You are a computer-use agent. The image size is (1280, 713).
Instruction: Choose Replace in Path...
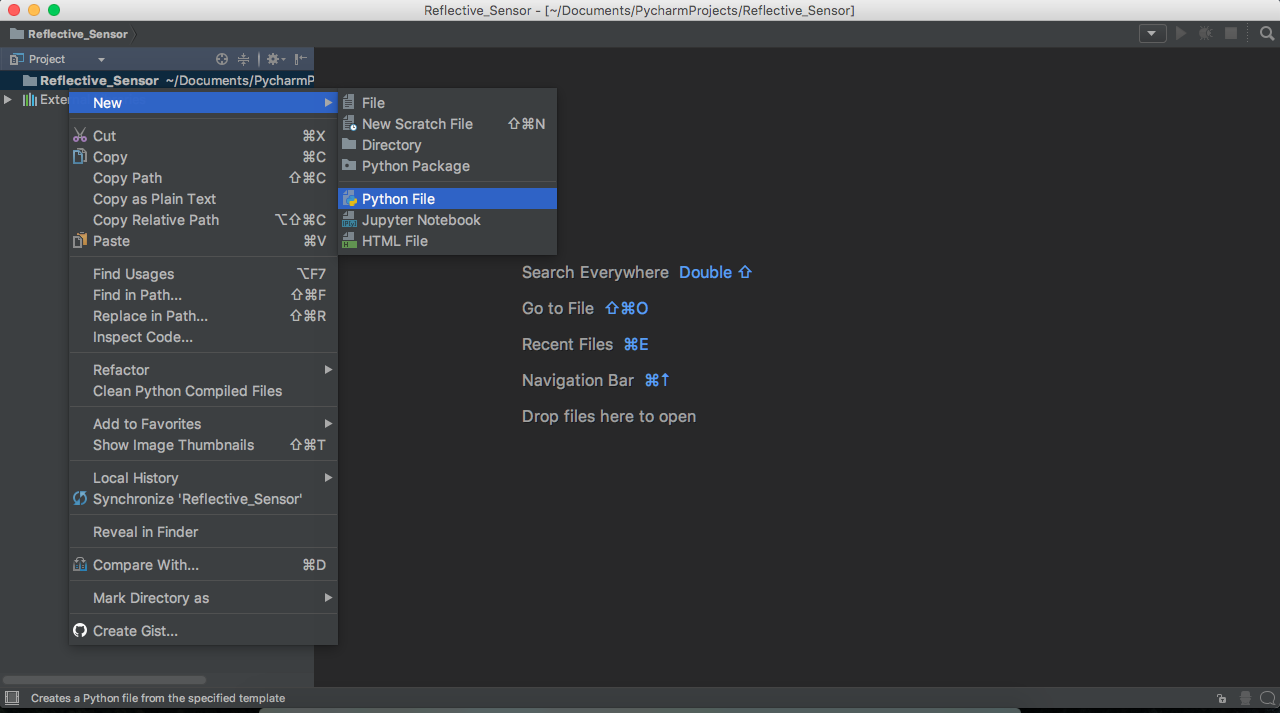pos(203,316)
